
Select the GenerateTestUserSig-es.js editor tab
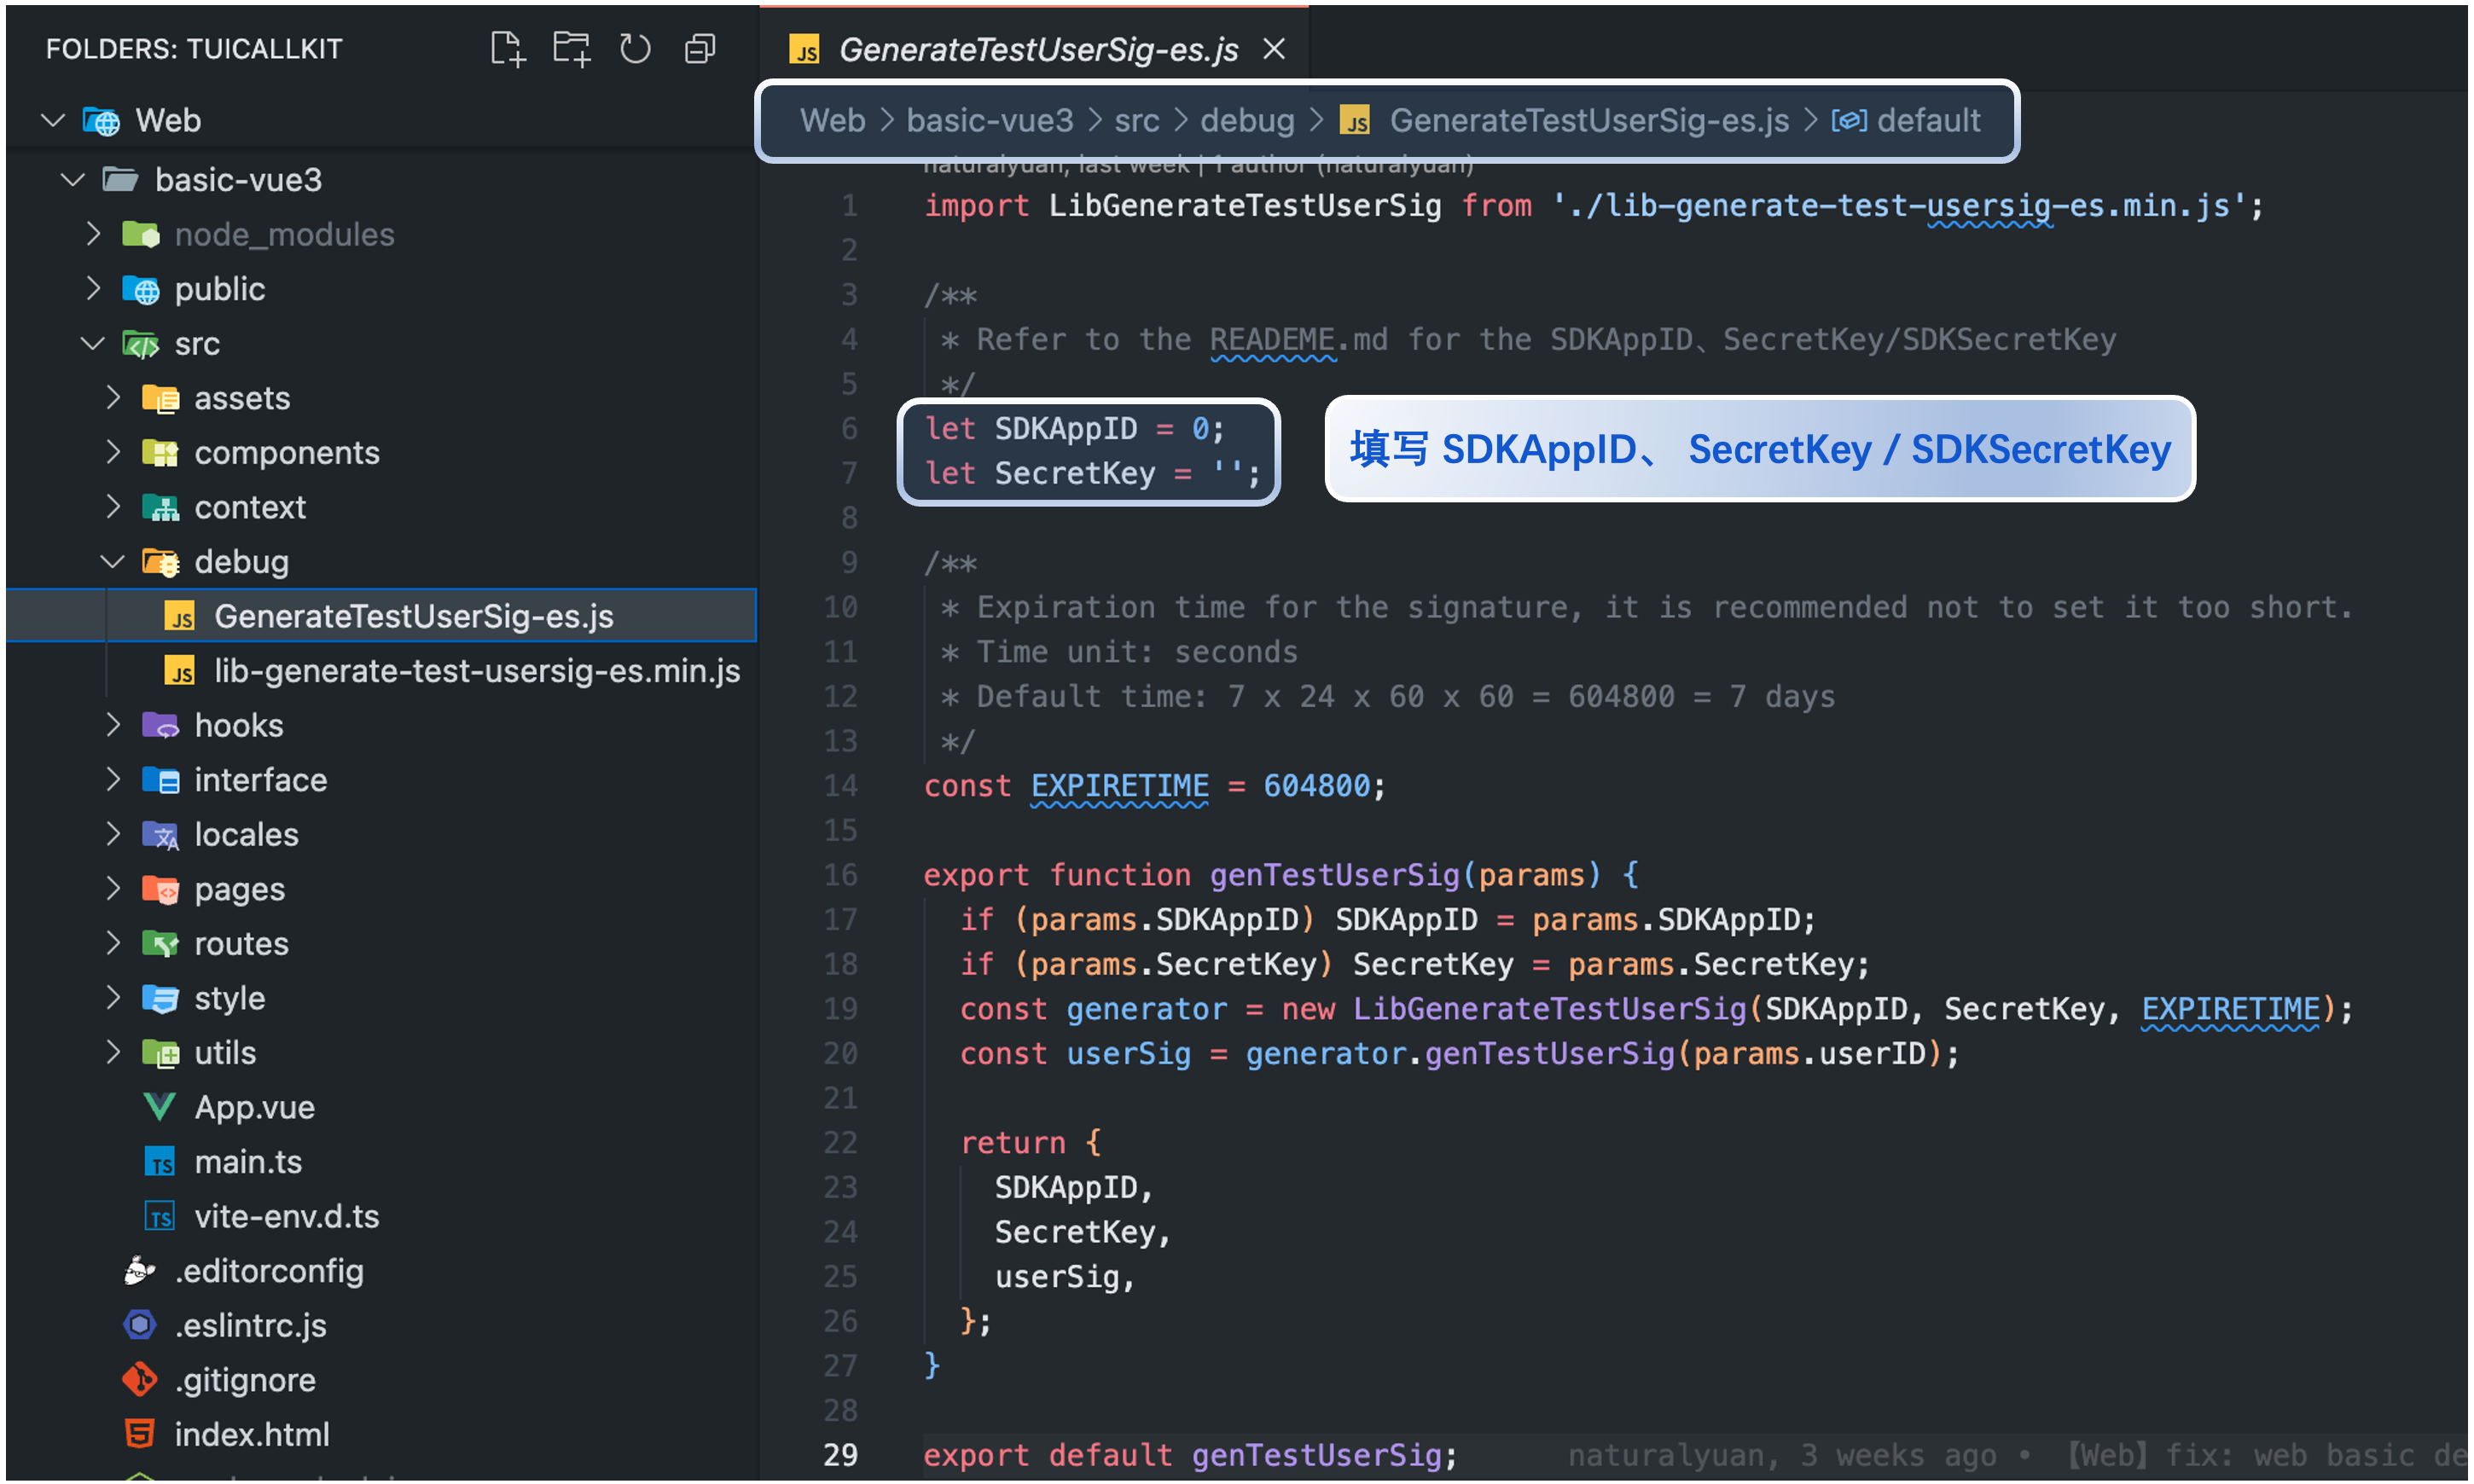(1037, 48)
